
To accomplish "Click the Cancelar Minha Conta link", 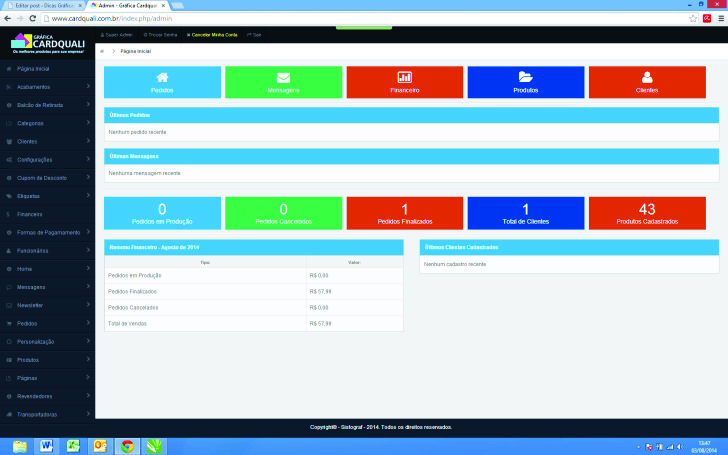I will [212, 34].
